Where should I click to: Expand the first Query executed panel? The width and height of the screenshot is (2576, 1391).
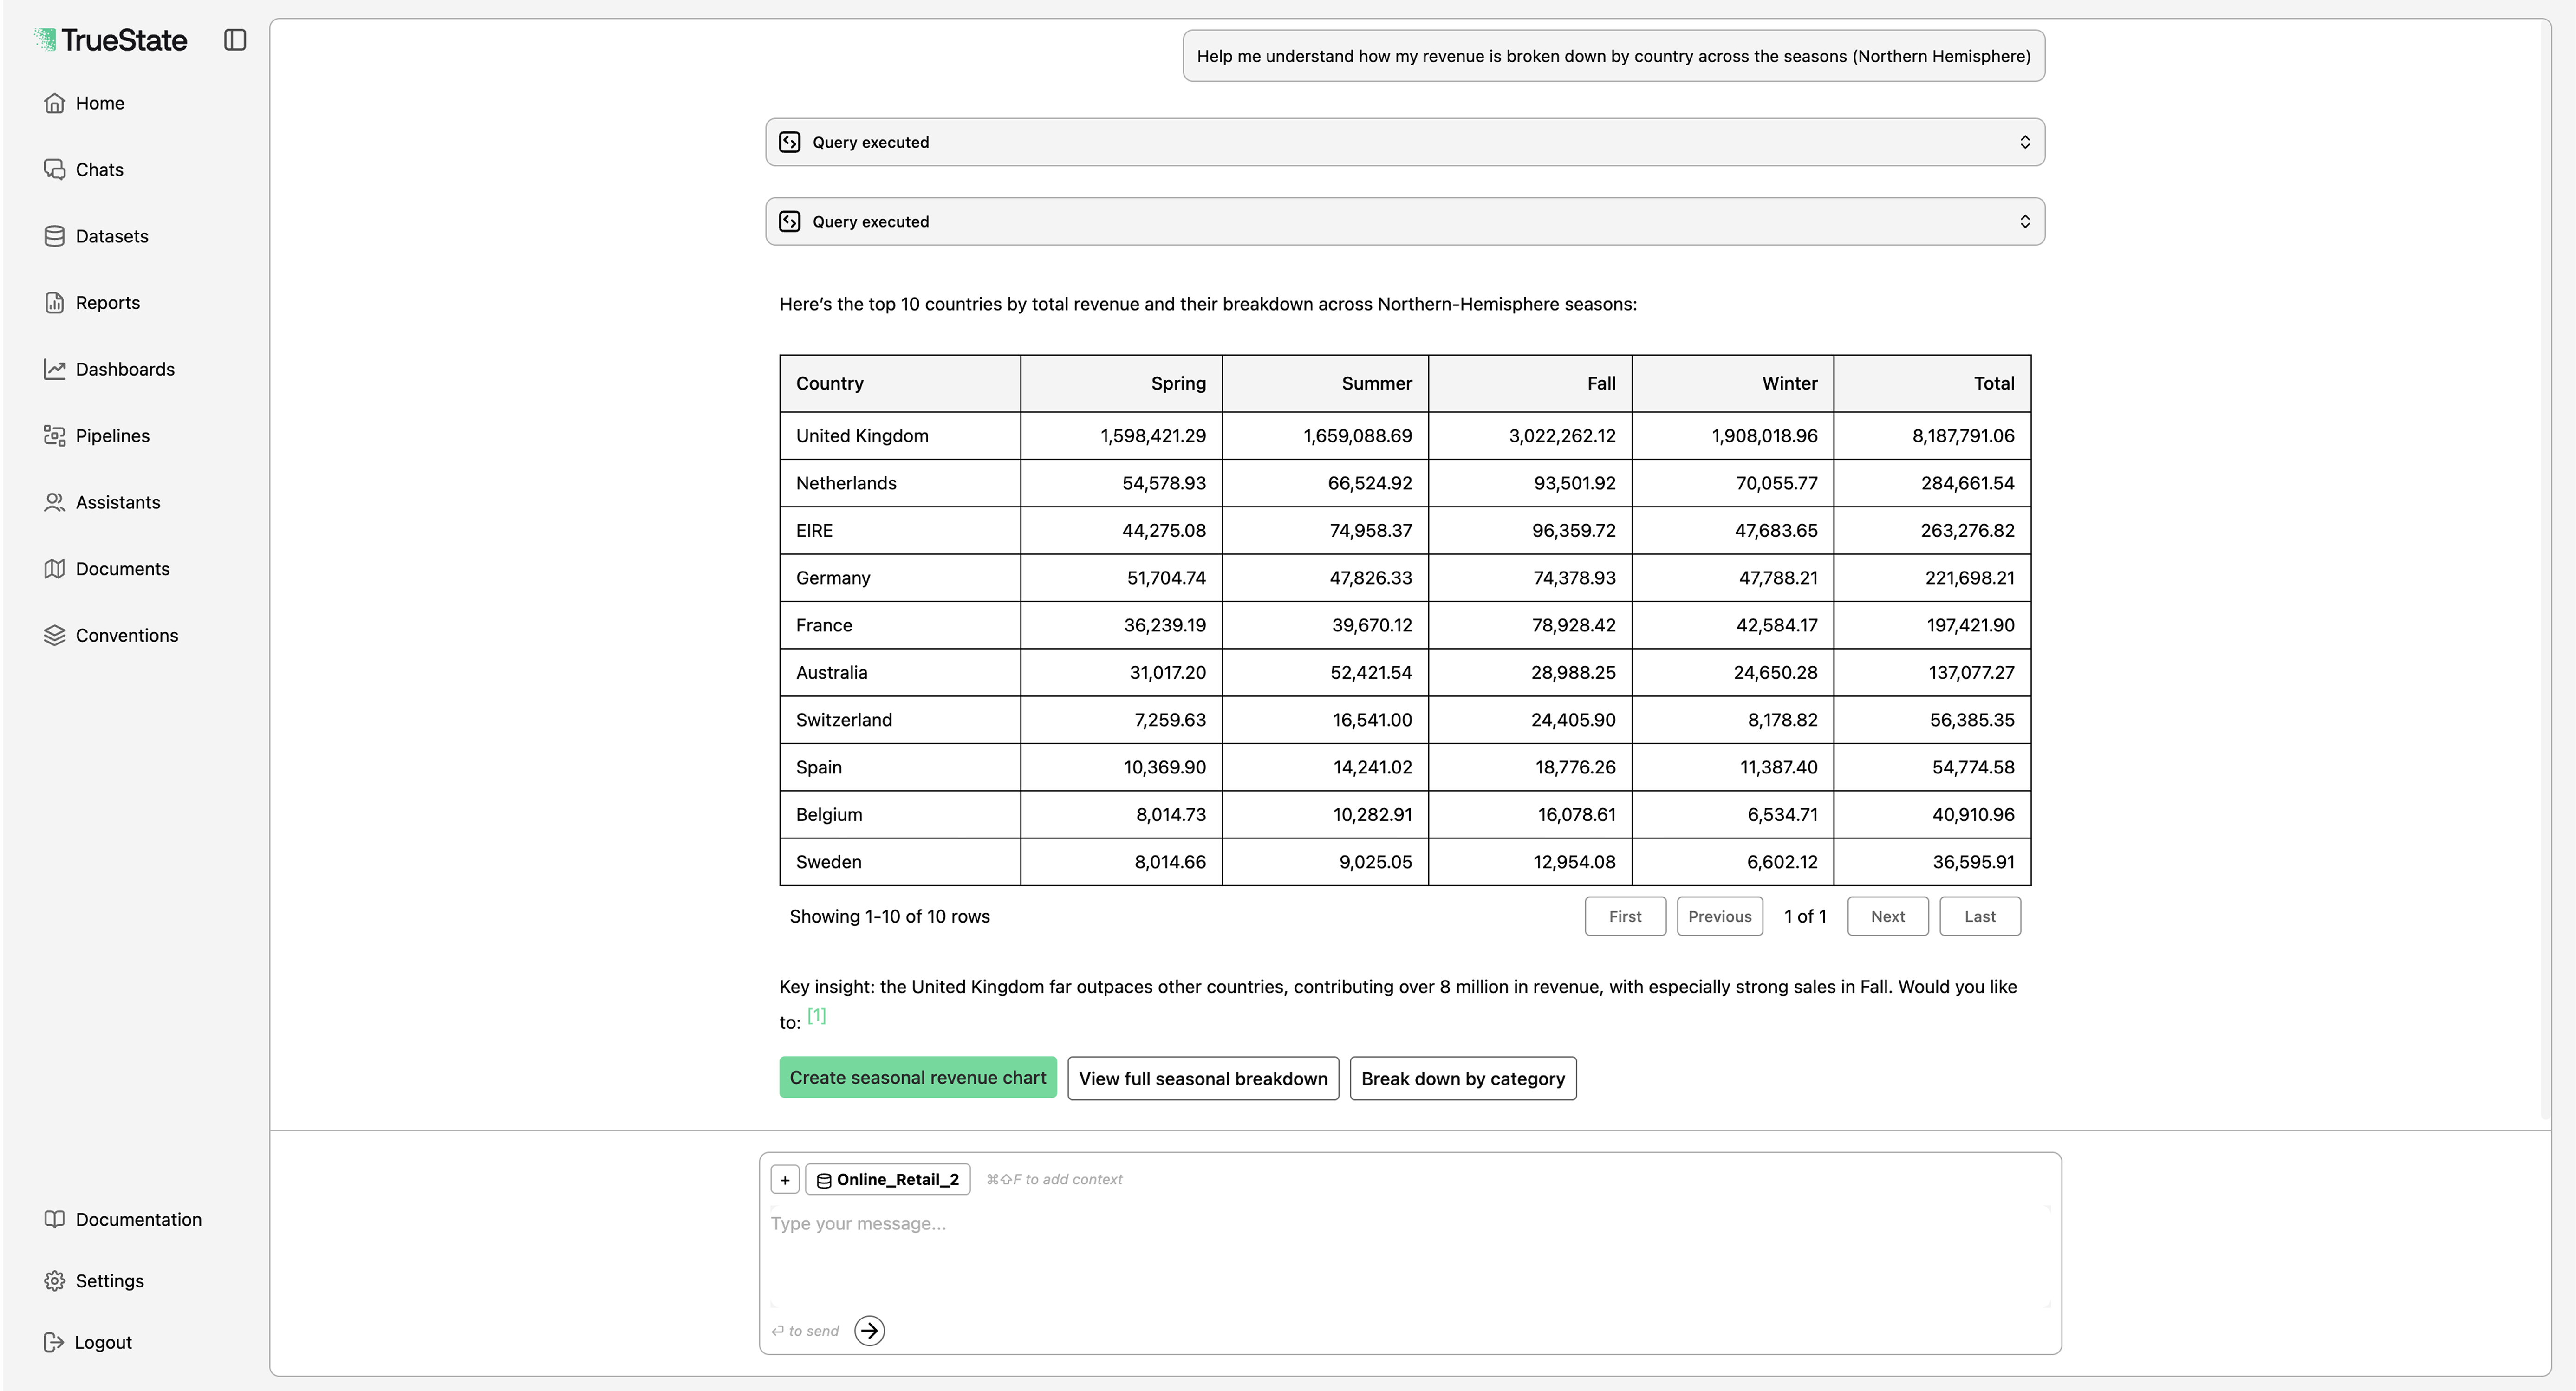[1404, 141]
